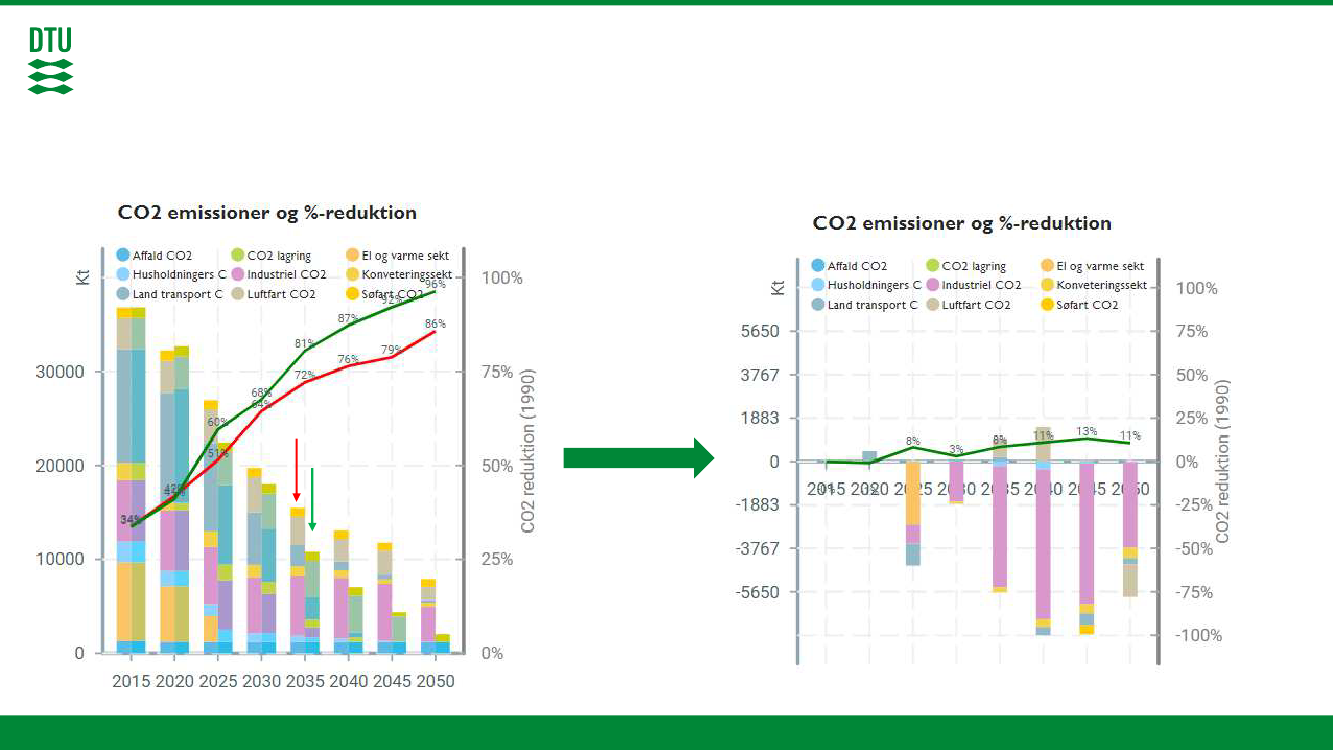Toggle Luftfart CO2 legend entry in left chart
Viewport: 1333px width, 750px height.
coord(273,293)
